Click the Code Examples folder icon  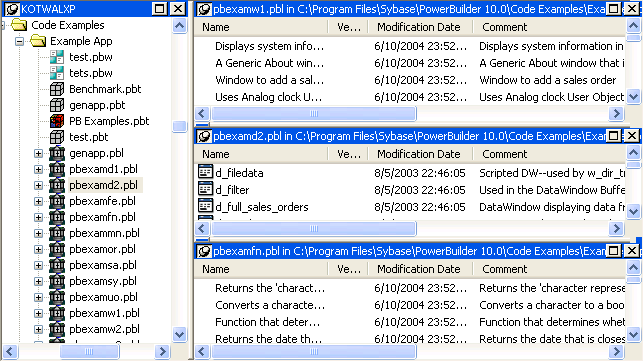point(19,25)
